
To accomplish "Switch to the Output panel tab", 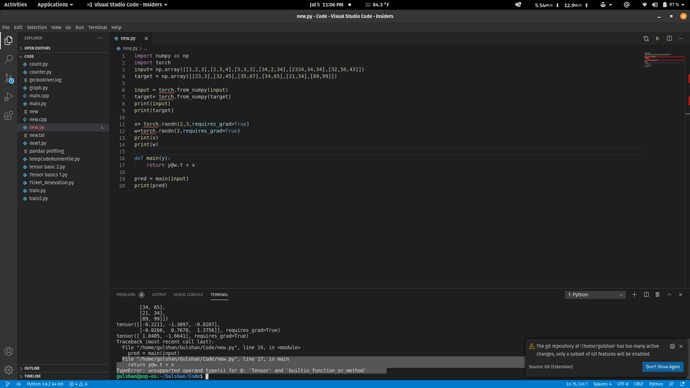I will [x=159, y=295].
